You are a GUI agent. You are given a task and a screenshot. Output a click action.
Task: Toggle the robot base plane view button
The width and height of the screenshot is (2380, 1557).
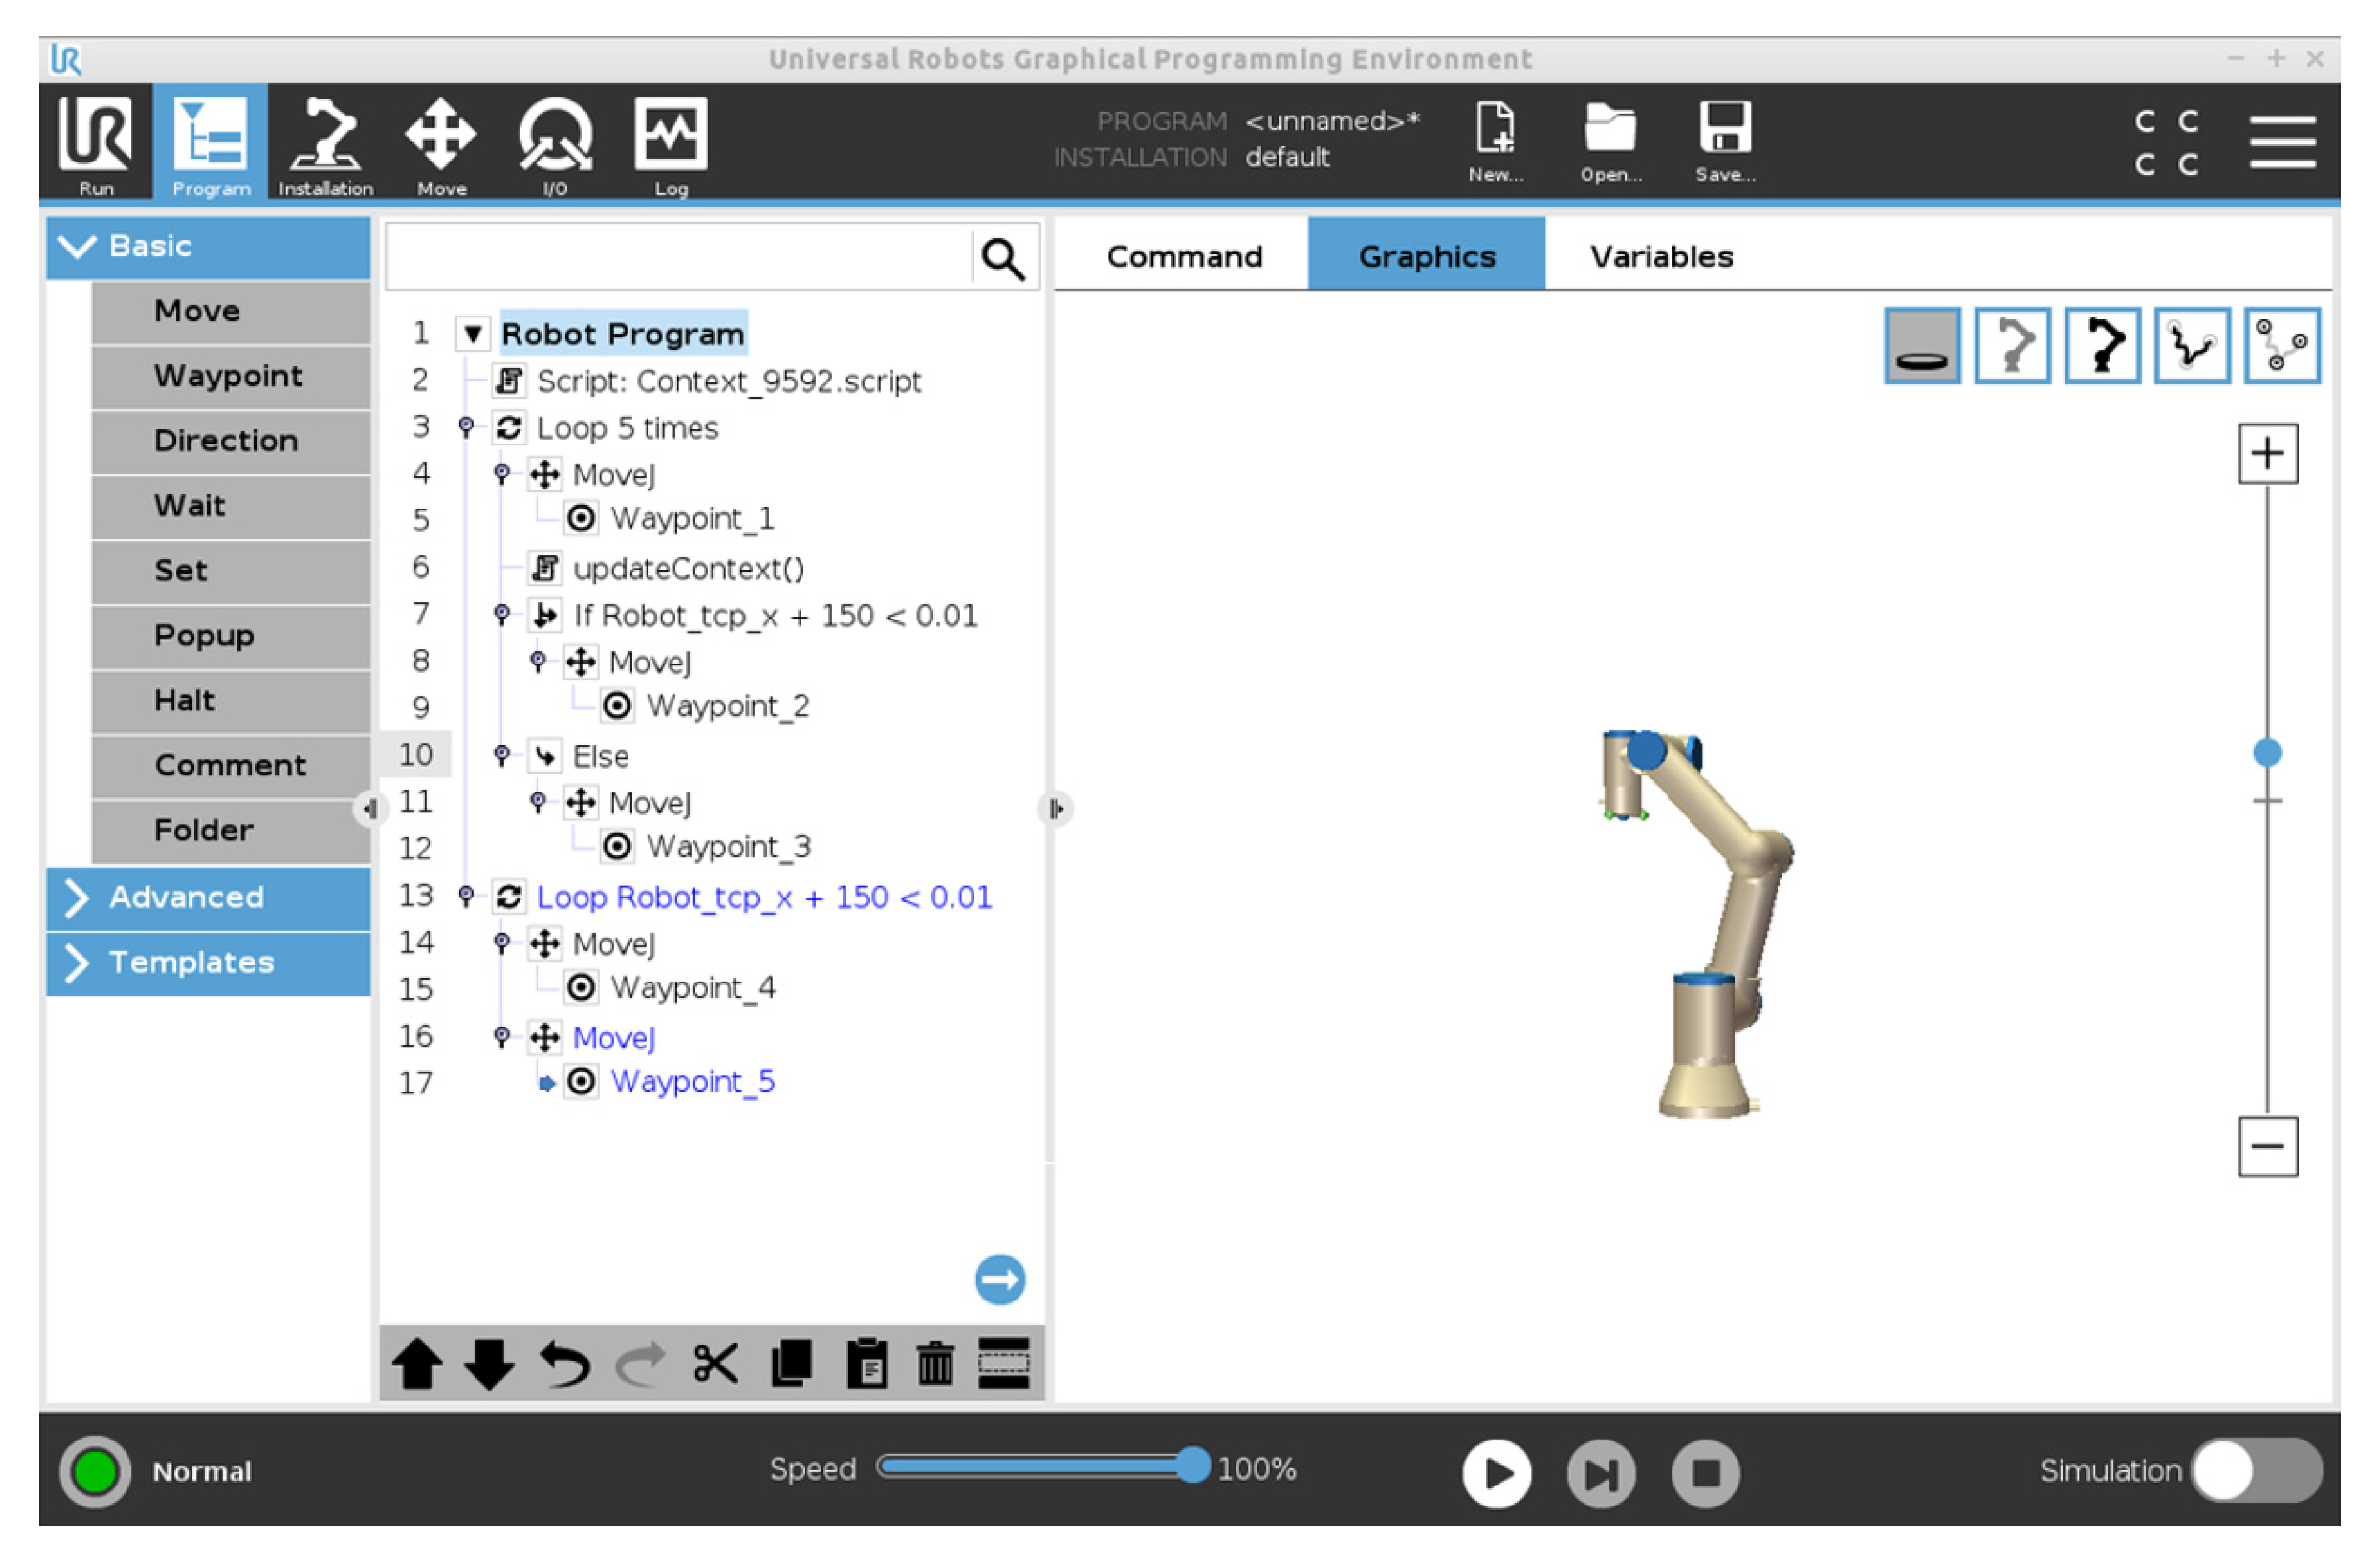point(1922,346)
